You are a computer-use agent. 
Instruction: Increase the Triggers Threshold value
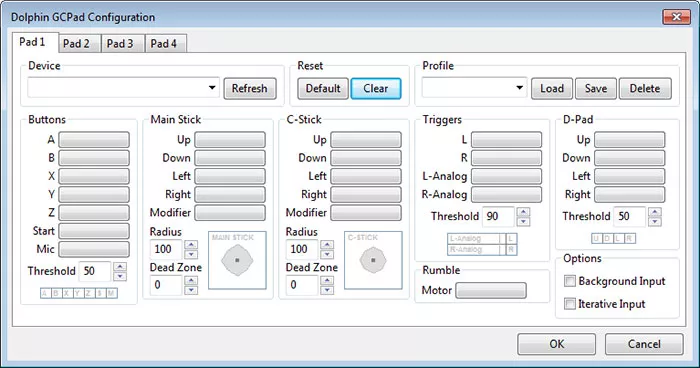(x=523, y=212)
